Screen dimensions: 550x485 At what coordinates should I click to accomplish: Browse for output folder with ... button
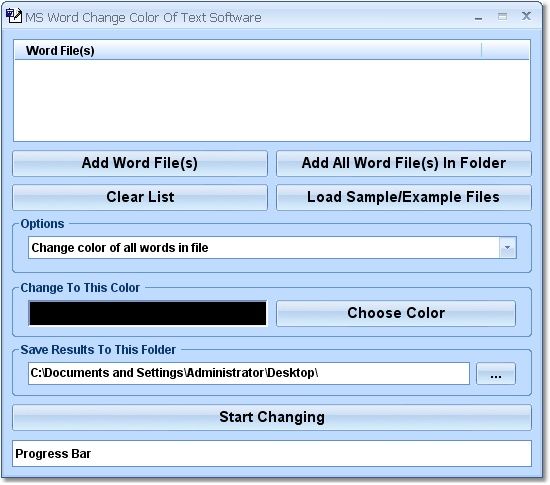coord(496,374)
